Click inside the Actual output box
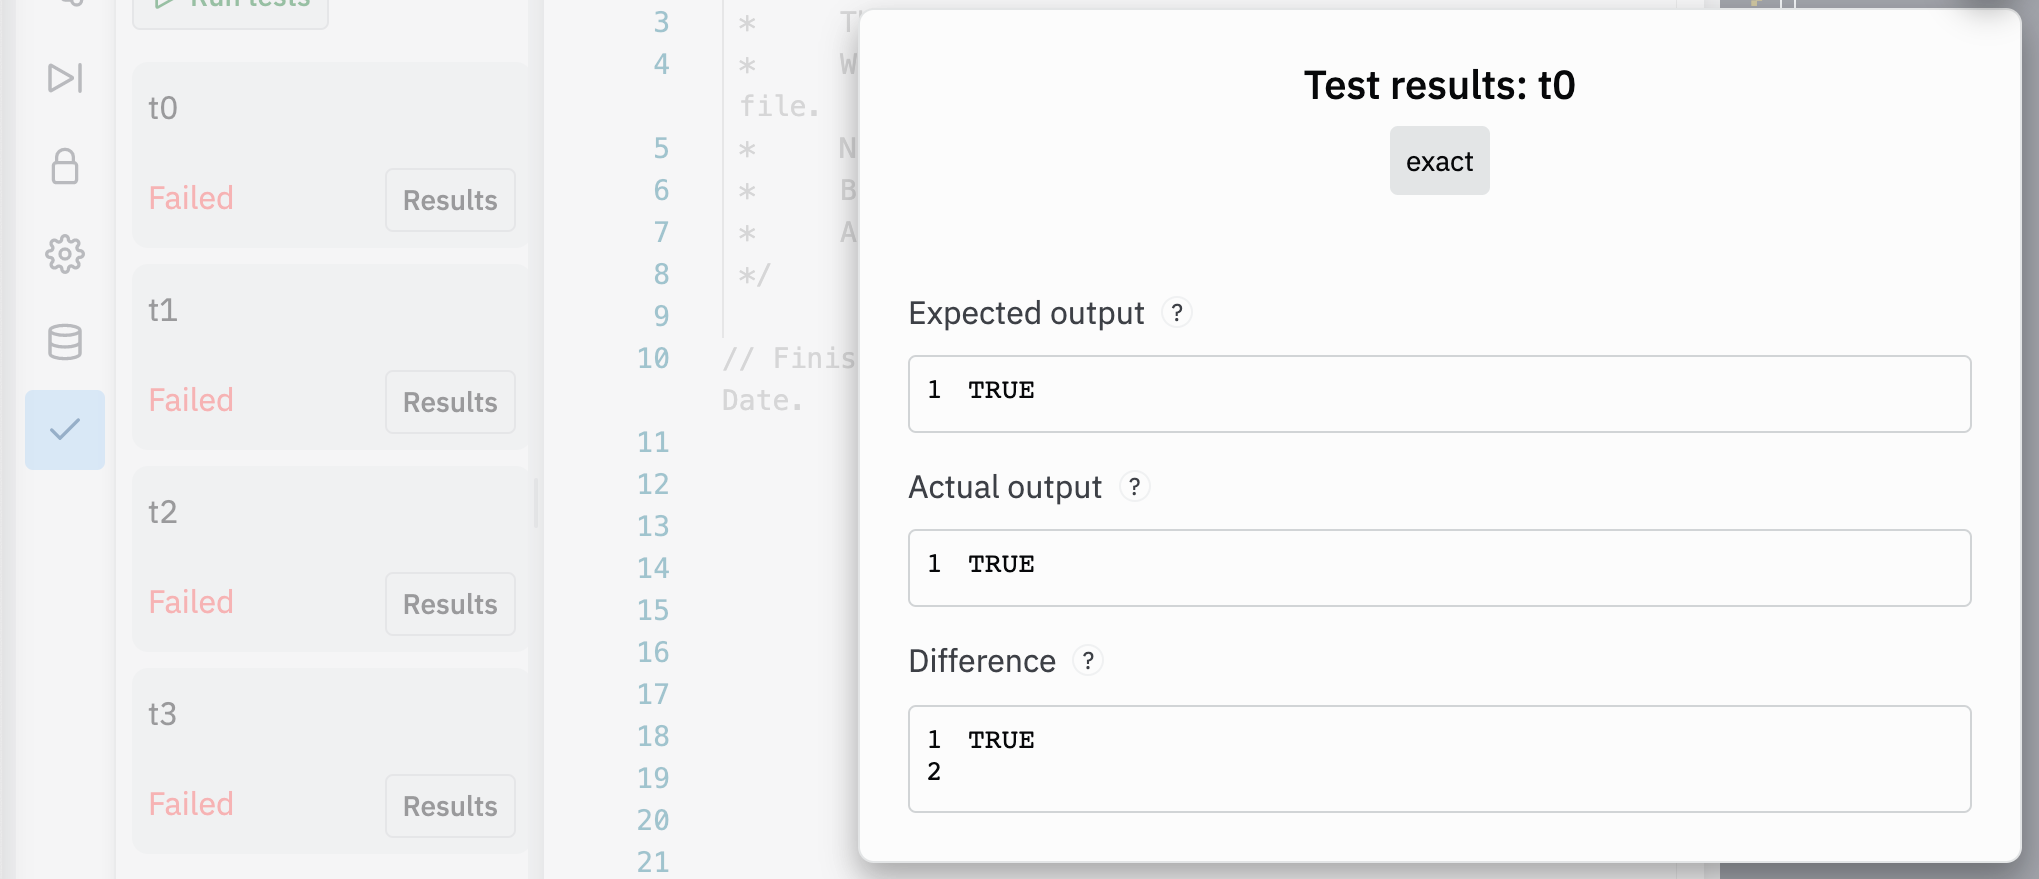Viewport: 2039px width, 879px height. (x=1439, y=568)
